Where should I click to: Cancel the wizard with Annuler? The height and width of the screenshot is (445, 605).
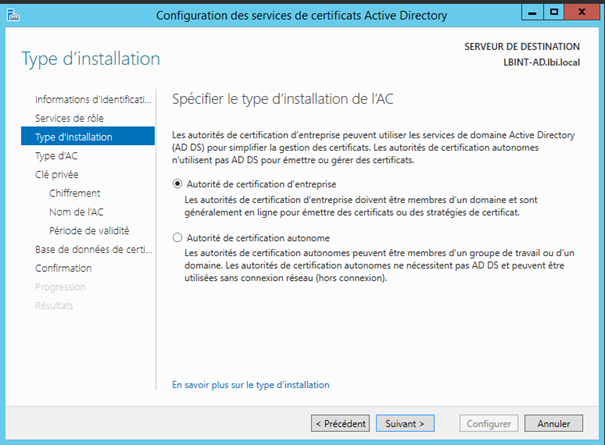tap(553, 423)
